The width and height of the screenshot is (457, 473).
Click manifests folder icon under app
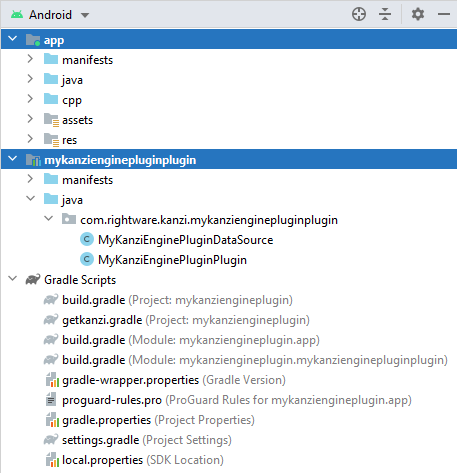tap(51, 59)
